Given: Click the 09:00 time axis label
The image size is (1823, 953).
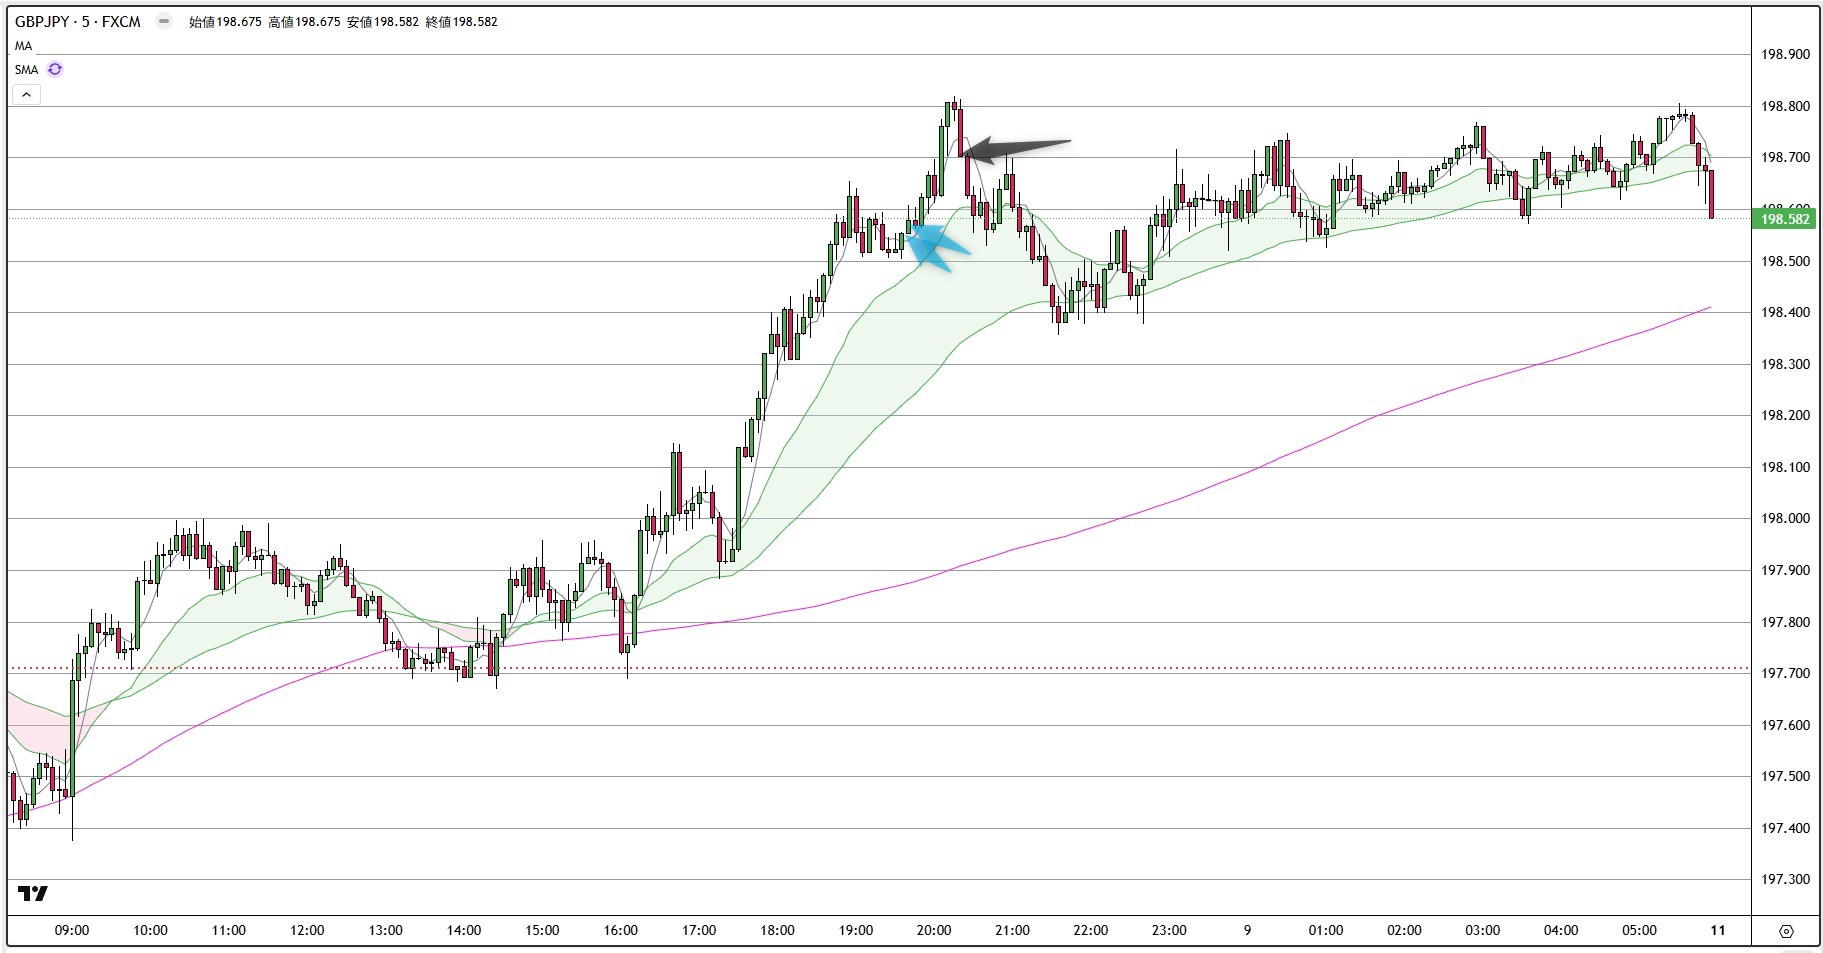Looking at the screenshot, I should pyautogui.click(x=72, y=930).
